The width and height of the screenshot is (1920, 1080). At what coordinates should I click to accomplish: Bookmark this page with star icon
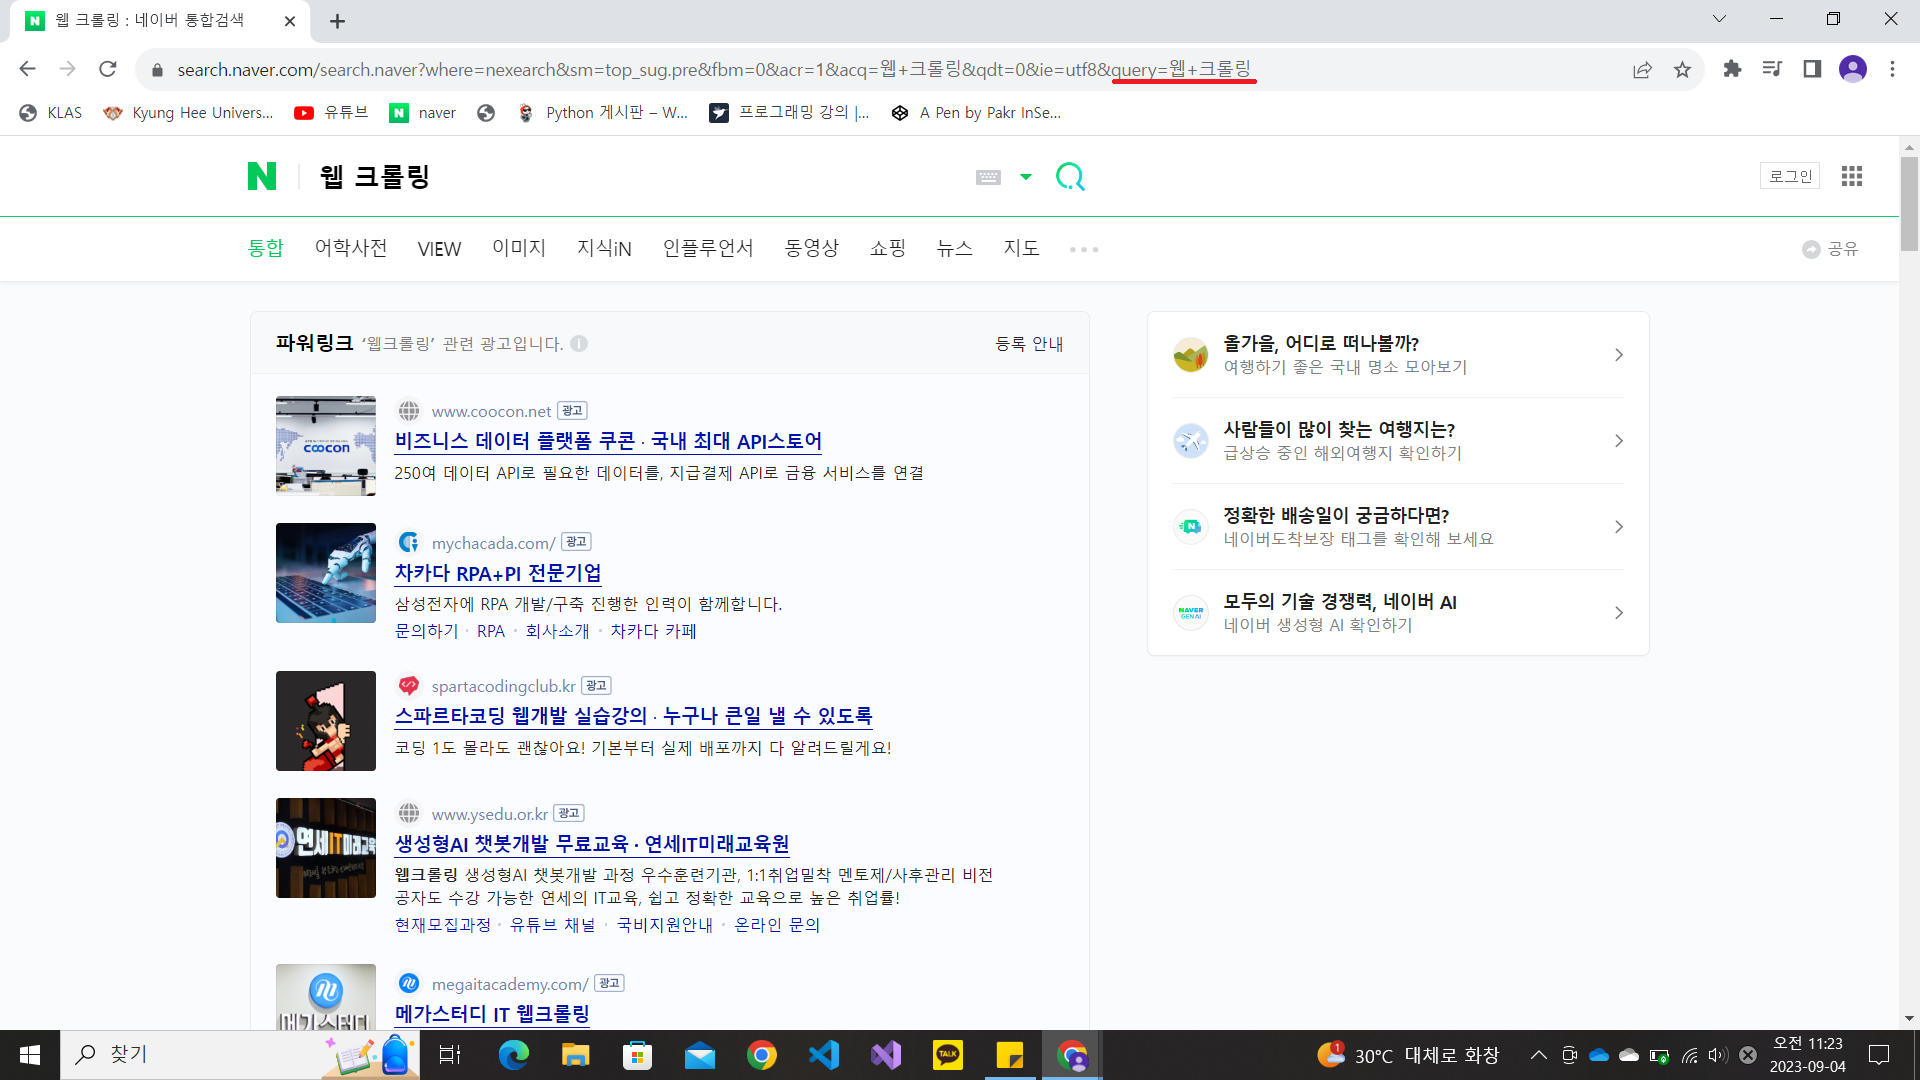pyautogui.click(x=1682, y=69)
